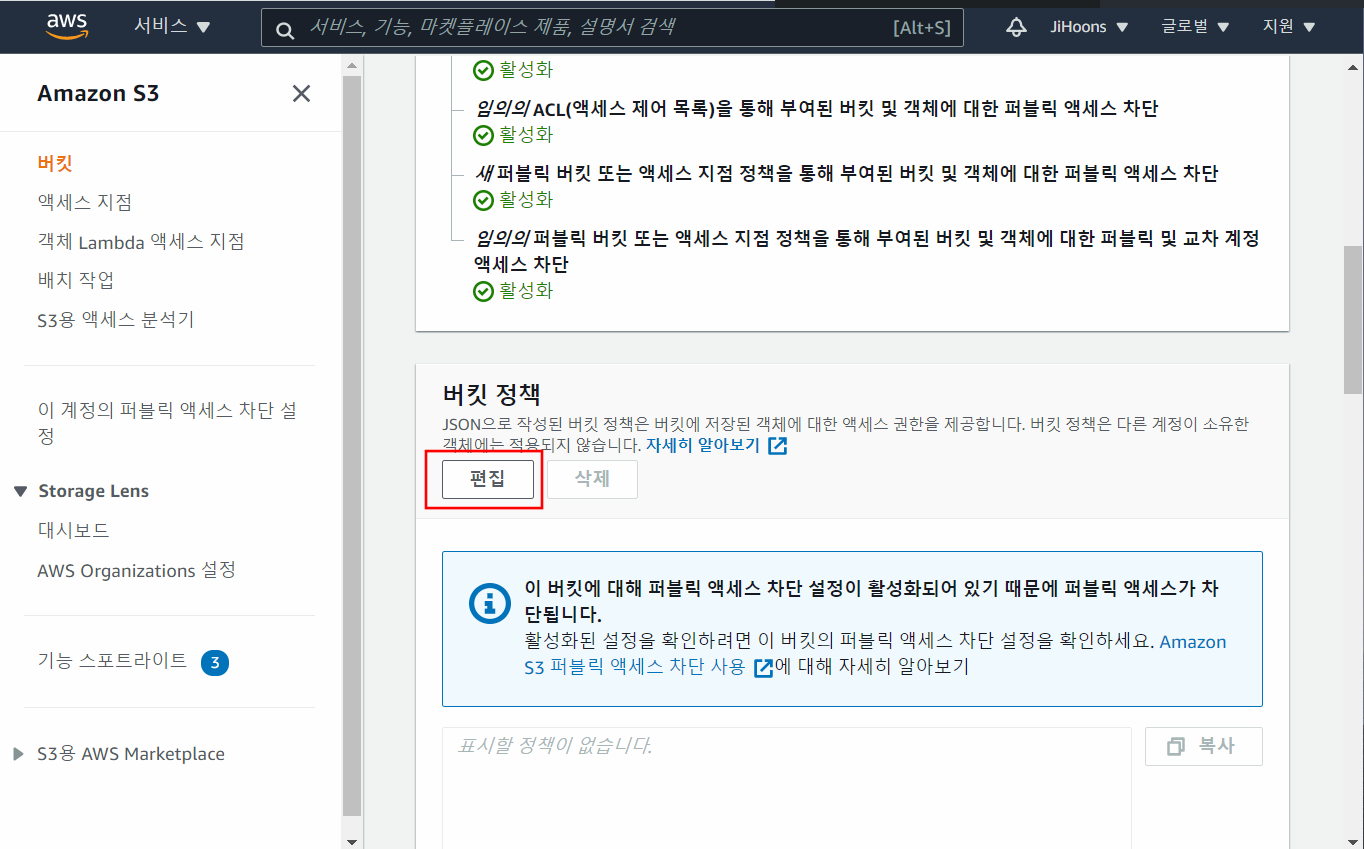
Task: Close the Amazon S3 sidebar panel
Action: pyautogui.click(x=301, y=94)
